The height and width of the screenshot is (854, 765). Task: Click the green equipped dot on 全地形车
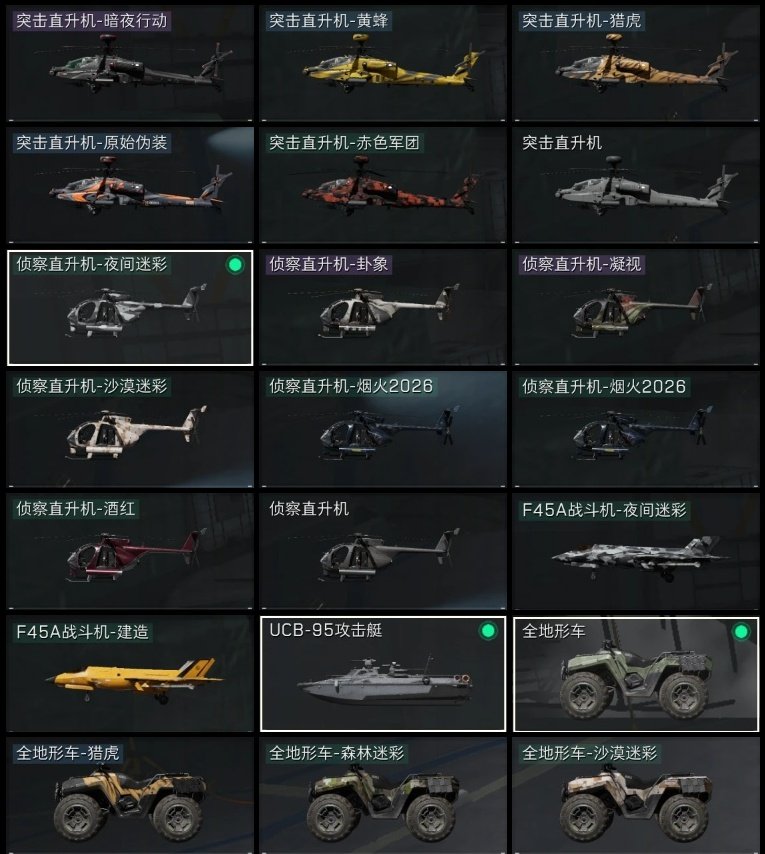(741, 632)
